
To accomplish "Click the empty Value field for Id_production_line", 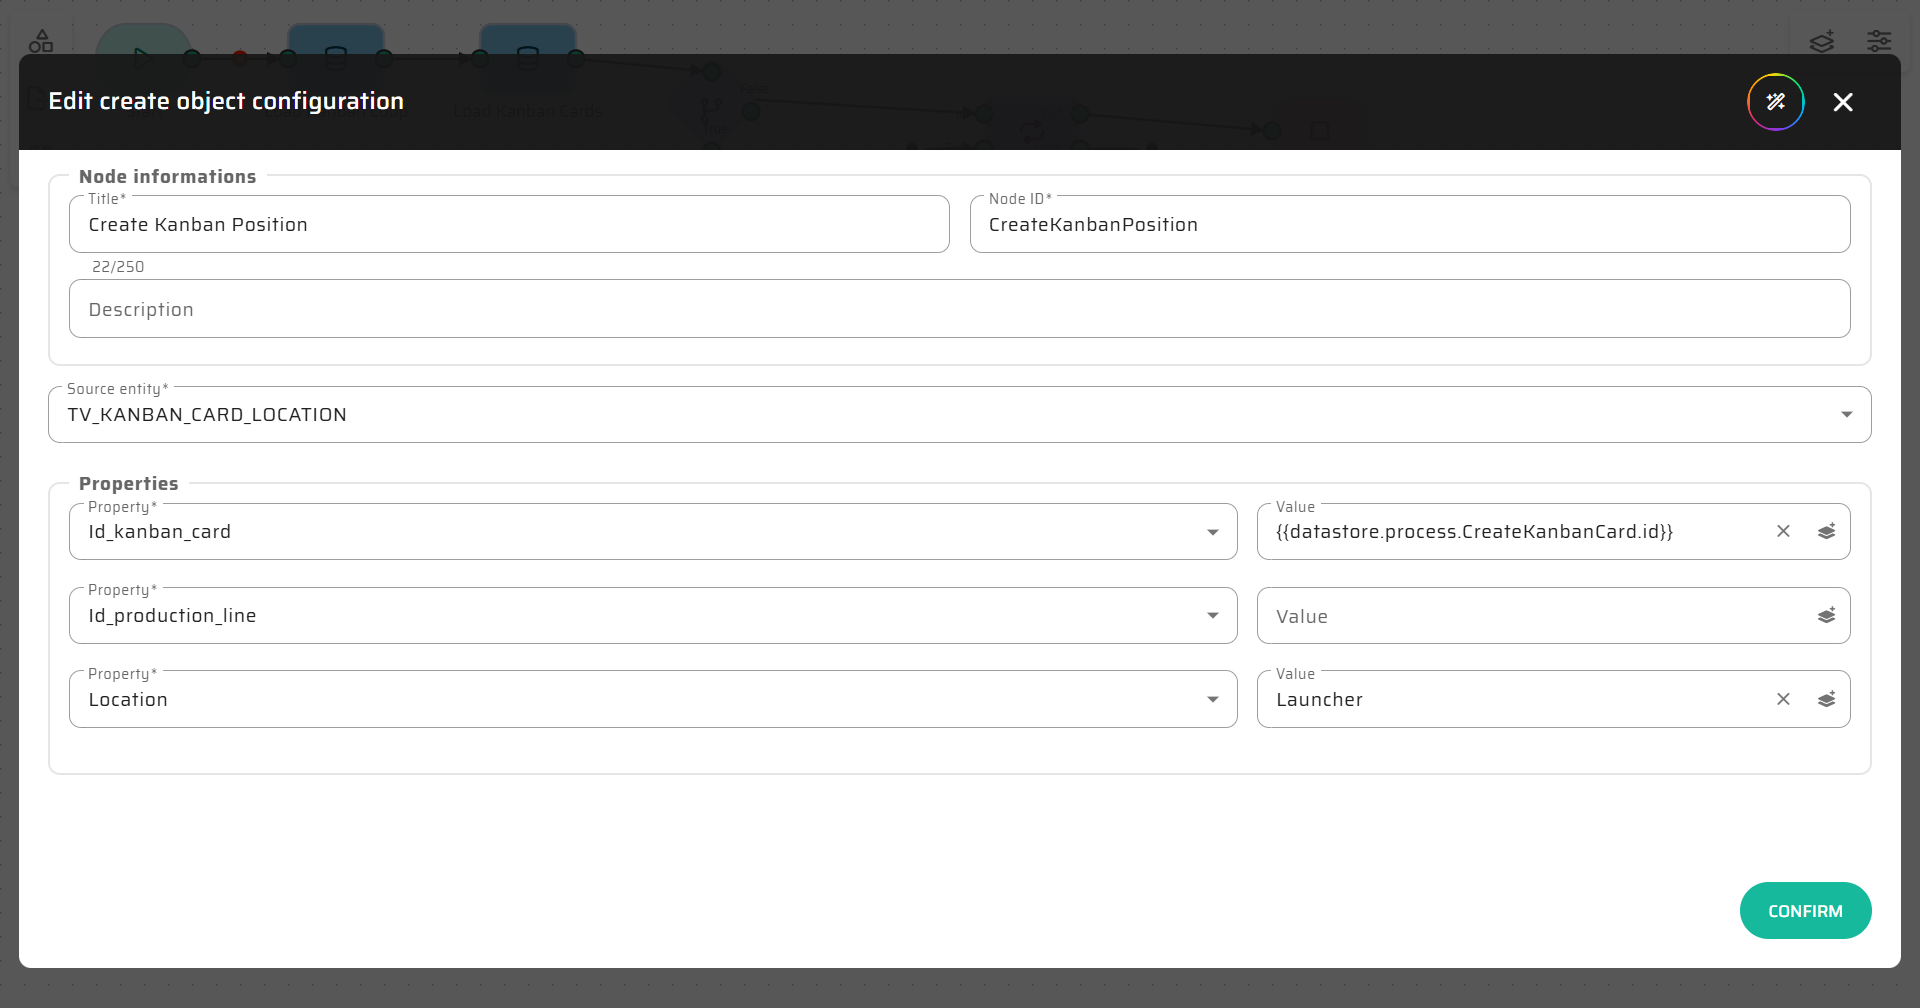I will [x=1530, y=617].
